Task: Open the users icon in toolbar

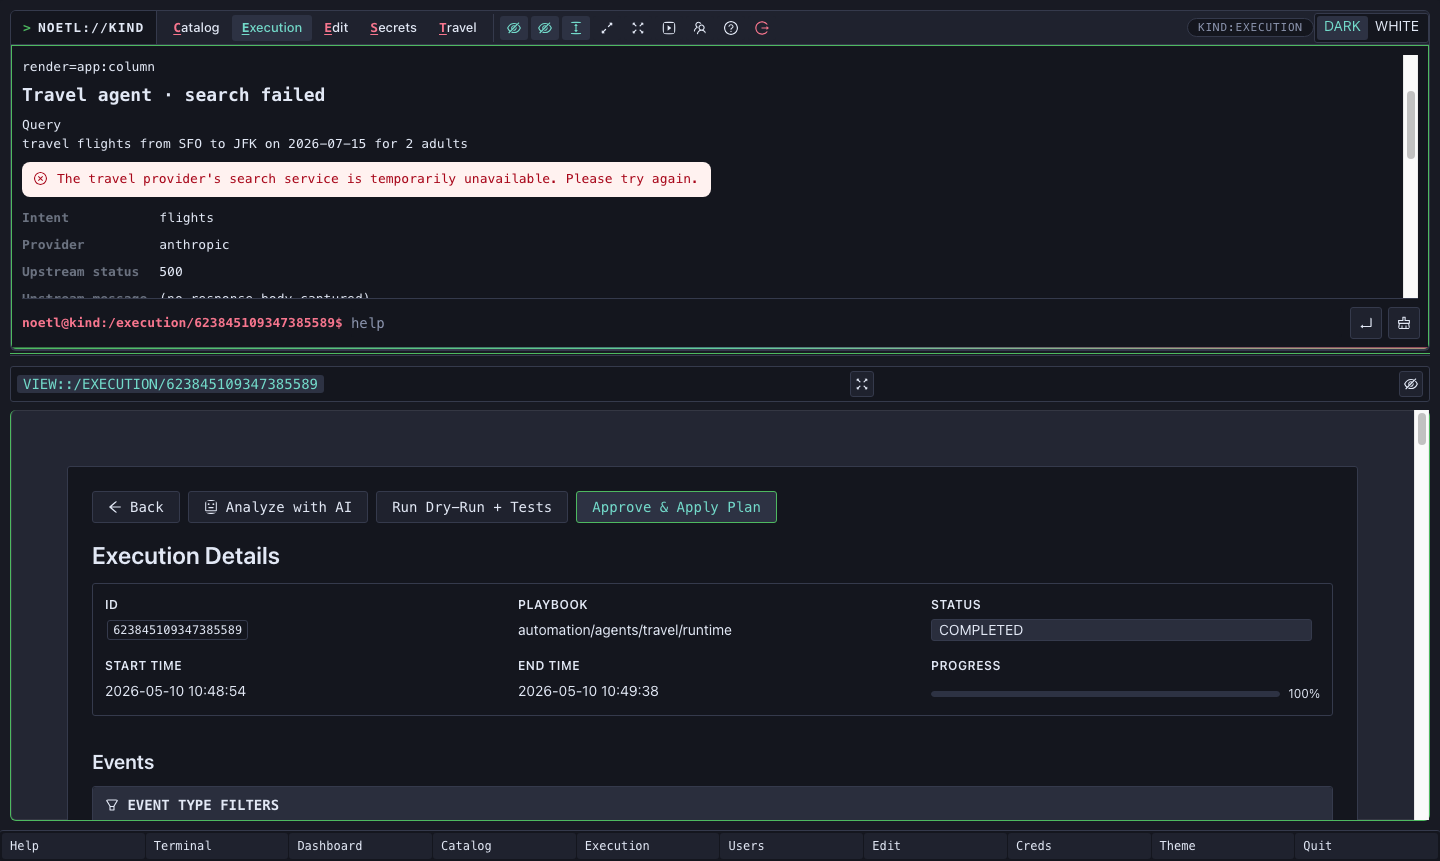Action: 700,28
